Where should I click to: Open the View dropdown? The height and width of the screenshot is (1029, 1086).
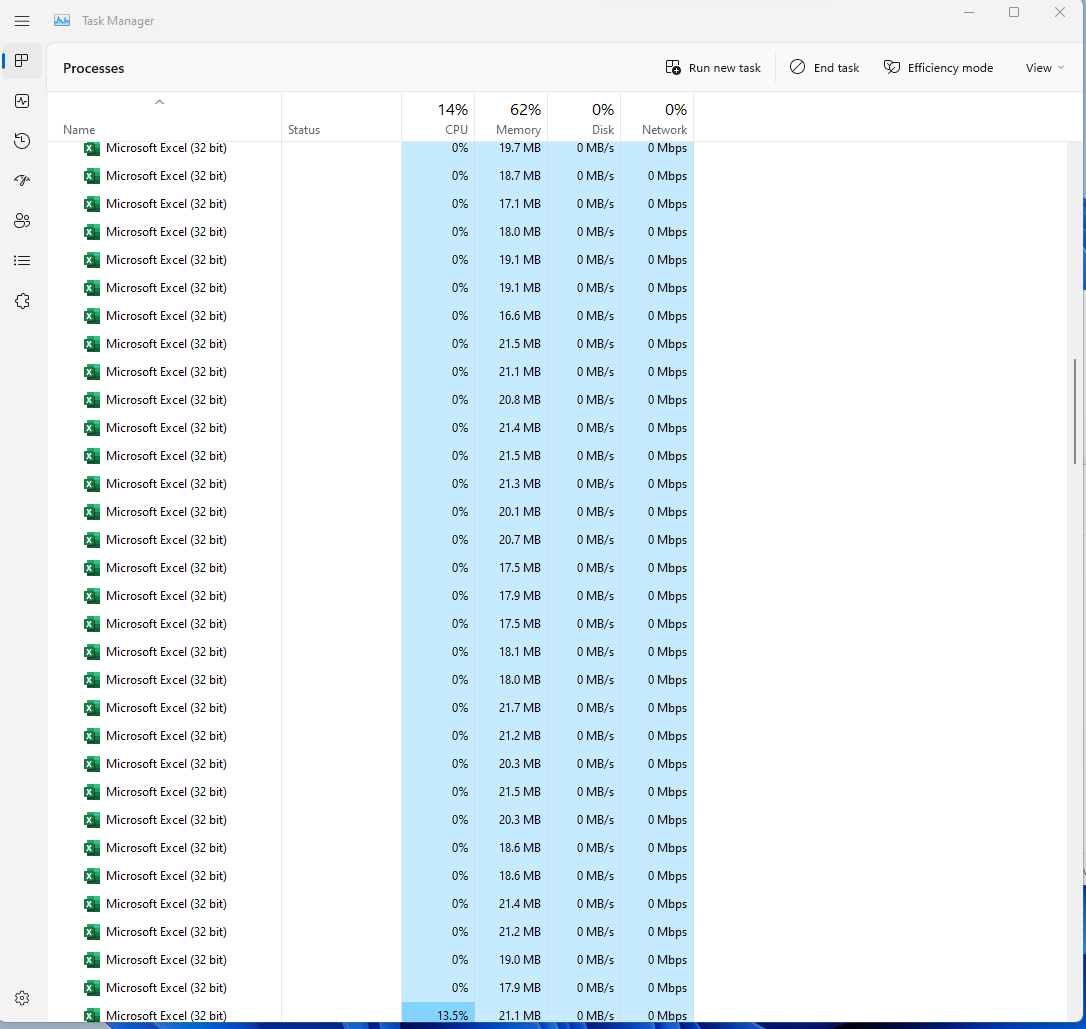pyautogui.click(x=1044, y=68)
